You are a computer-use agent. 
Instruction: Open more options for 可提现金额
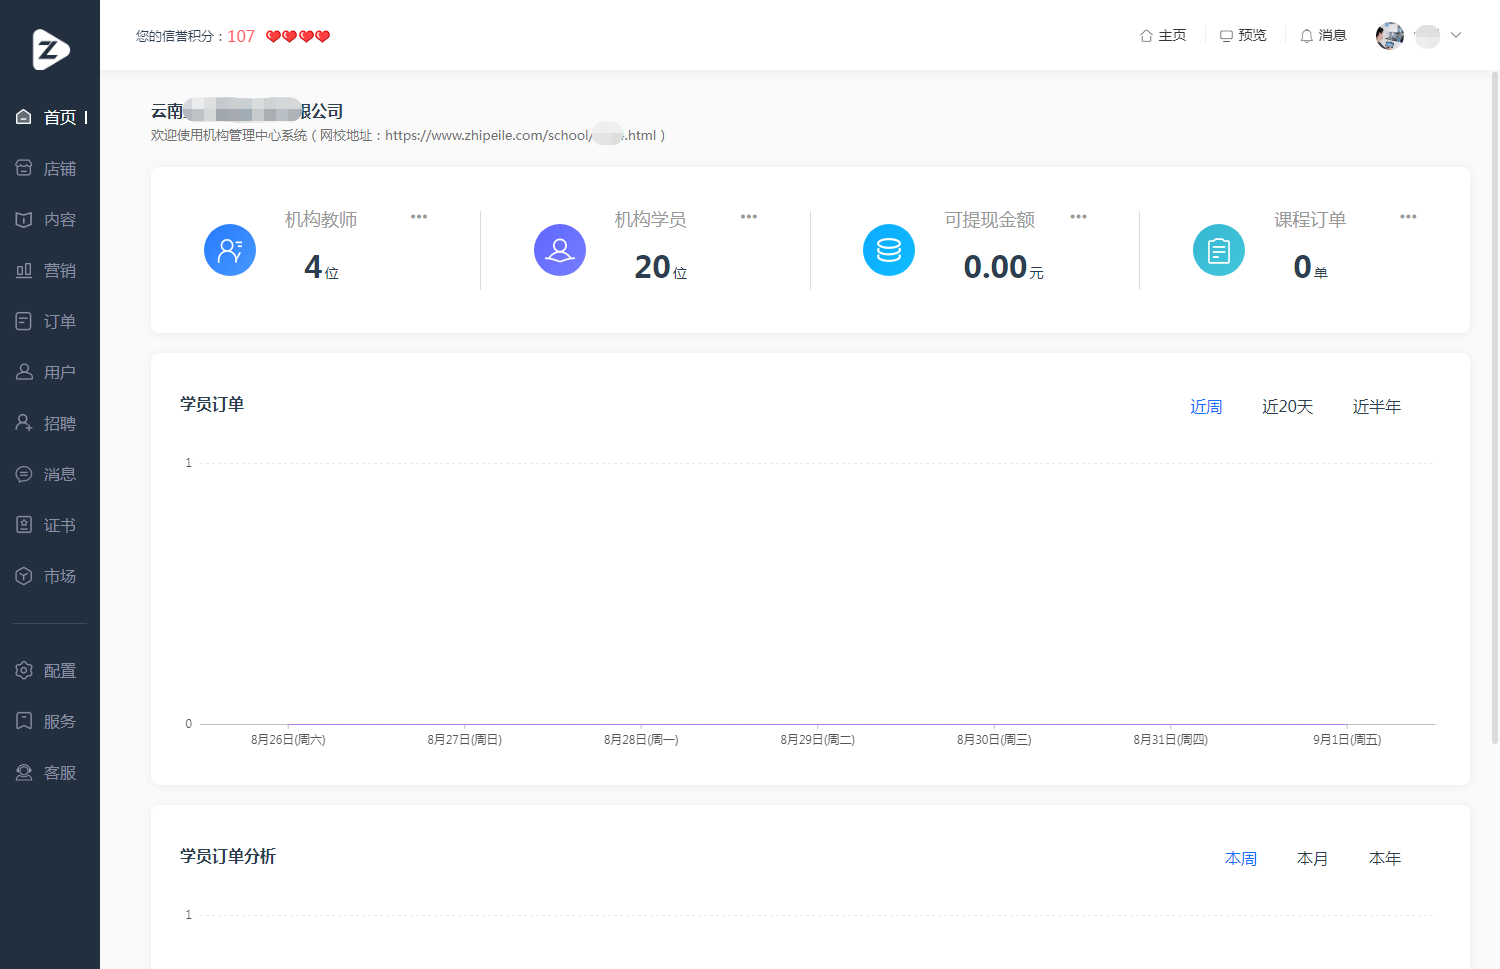point(1078,217)
